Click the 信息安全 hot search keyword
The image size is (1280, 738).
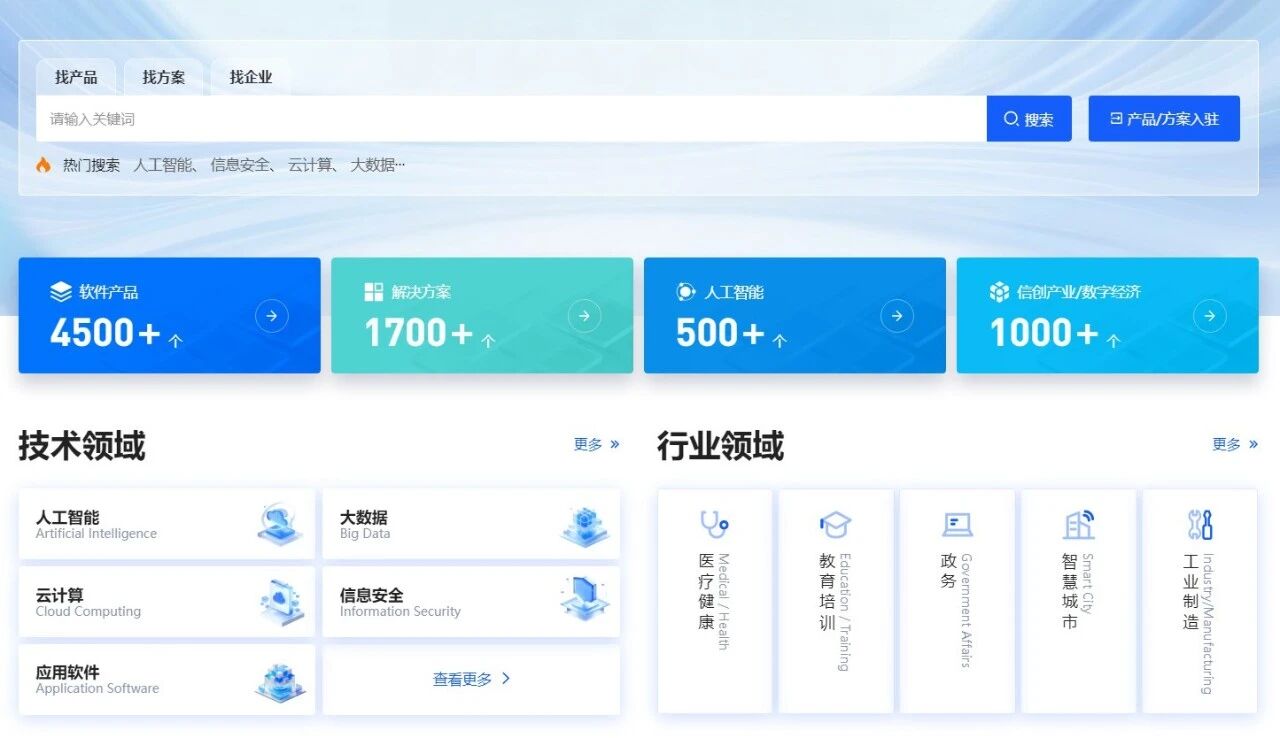coord(241,165)
